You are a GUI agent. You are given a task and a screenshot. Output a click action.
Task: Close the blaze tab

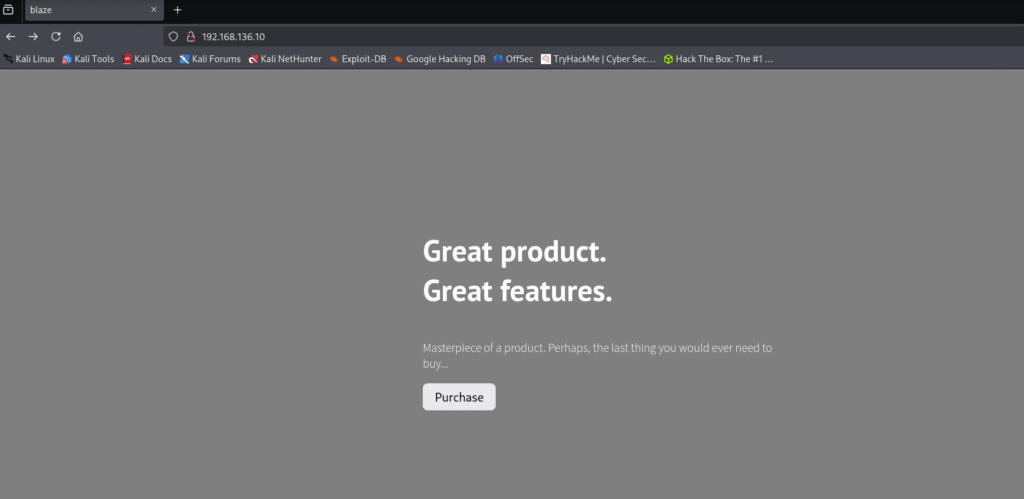(154, 10)
